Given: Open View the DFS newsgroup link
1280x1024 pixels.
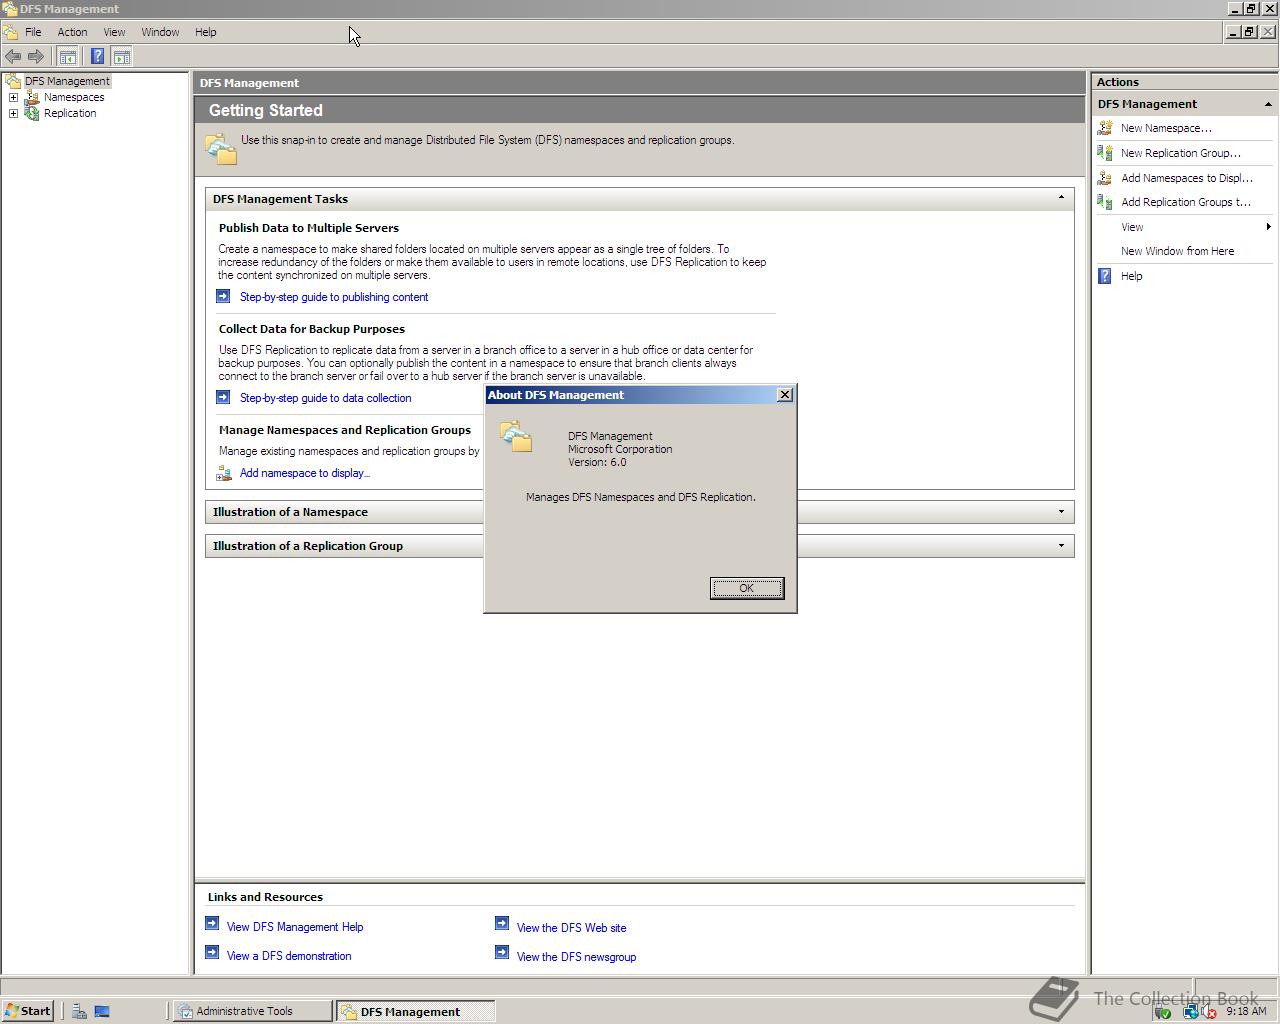Looking at the screenshot, I should (576, 957).
